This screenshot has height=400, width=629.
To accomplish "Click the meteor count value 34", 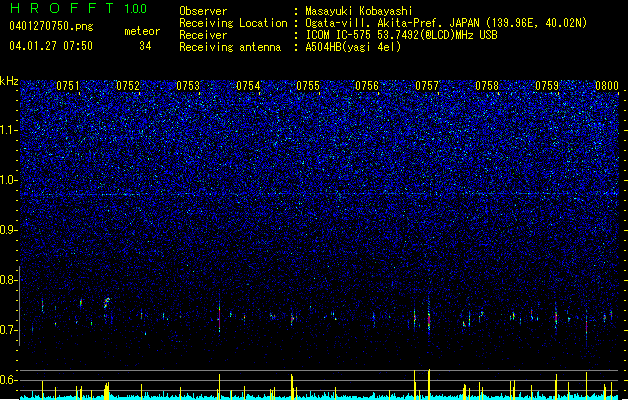I will click(145, 46).
